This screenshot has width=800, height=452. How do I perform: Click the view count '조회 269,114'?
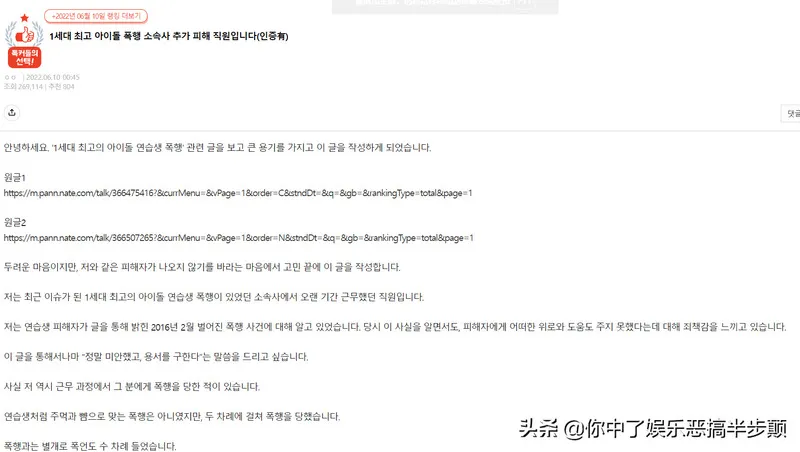23,87
